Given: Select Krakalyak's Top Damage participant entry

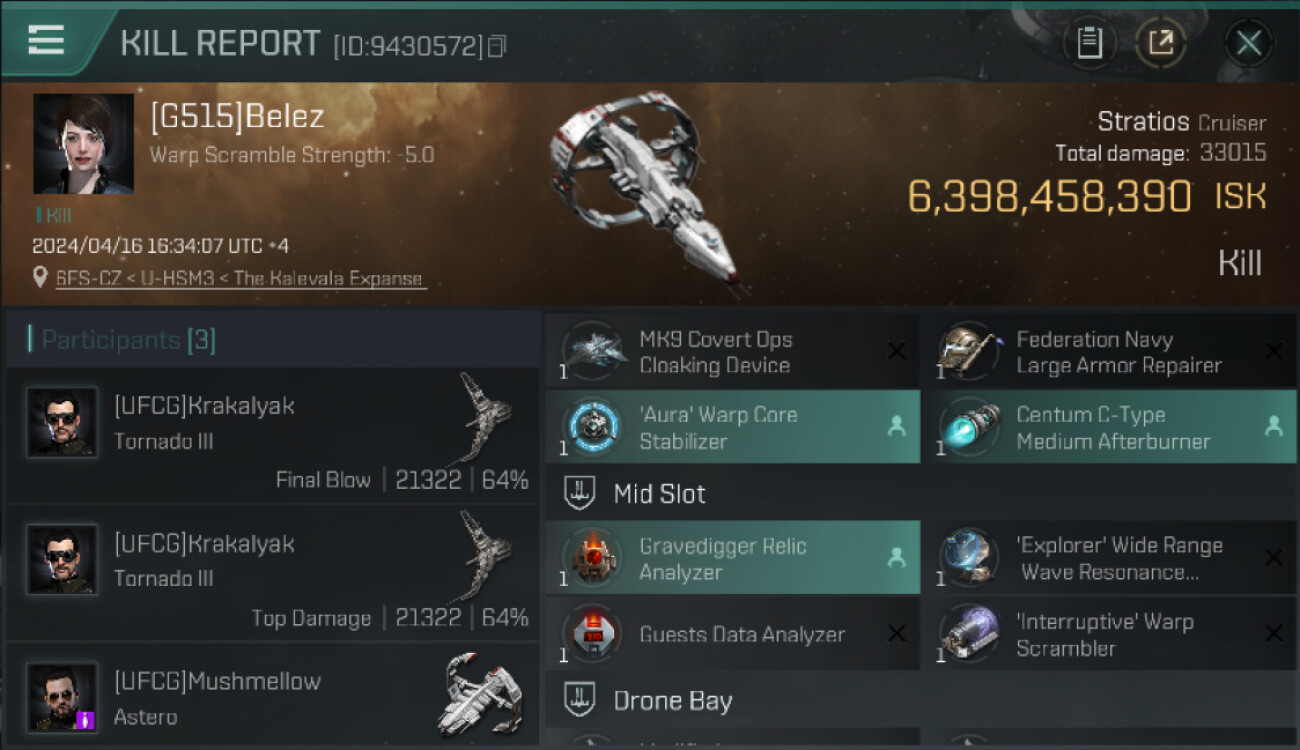Looking at the screenshot, I should click(272, 574).
